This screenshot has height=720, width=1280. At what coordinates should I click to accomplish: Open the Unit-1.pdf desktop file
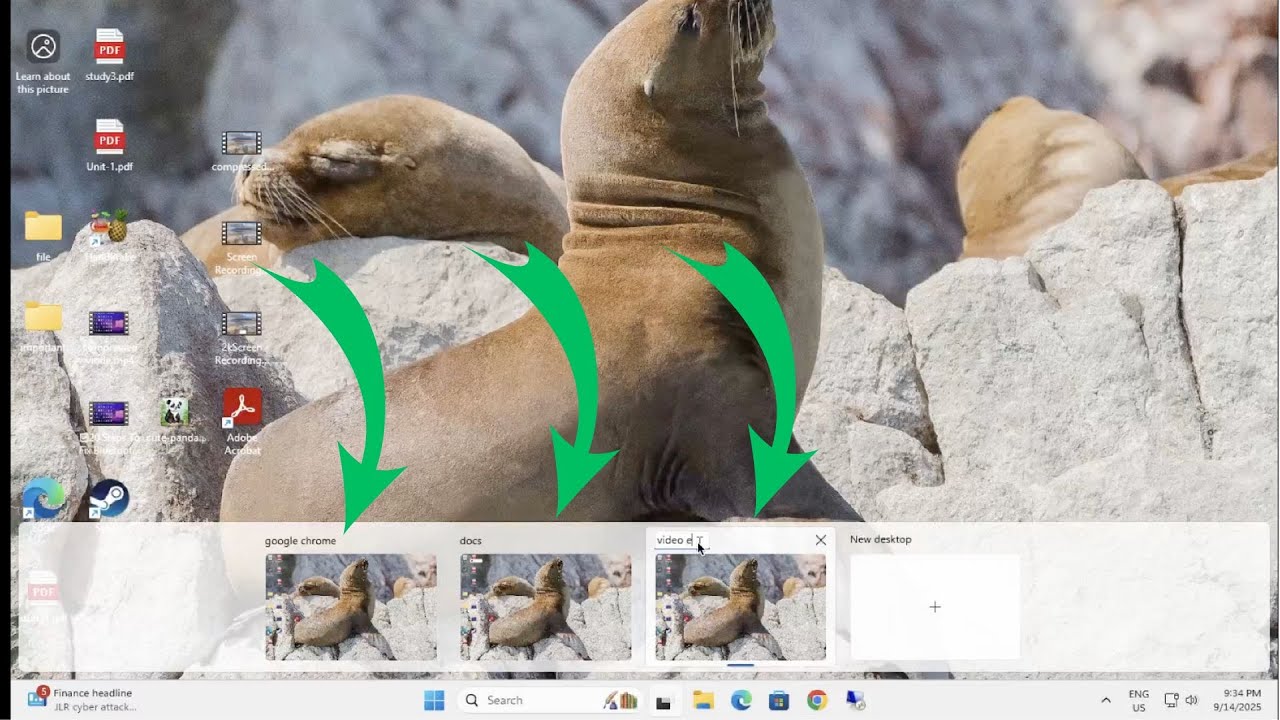pyautogui.click(x=109, y=146)
